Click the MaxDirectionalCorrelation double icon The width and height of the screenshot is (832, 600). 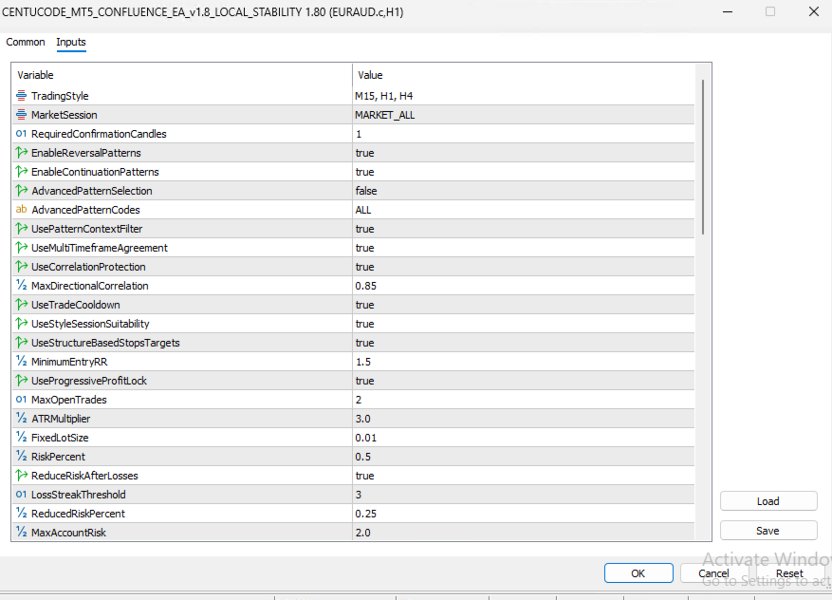pyautogui.click(x=21, y=285)
